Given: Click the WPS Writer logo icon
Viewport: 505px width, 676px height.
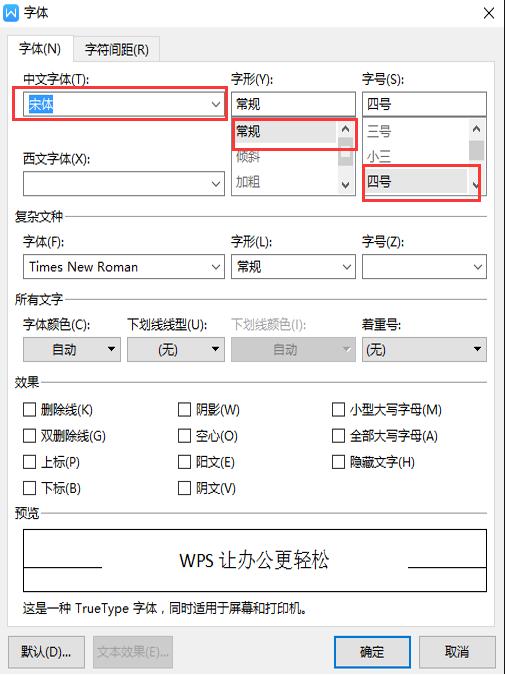Looking at the screenshot, I should [10, 13].
